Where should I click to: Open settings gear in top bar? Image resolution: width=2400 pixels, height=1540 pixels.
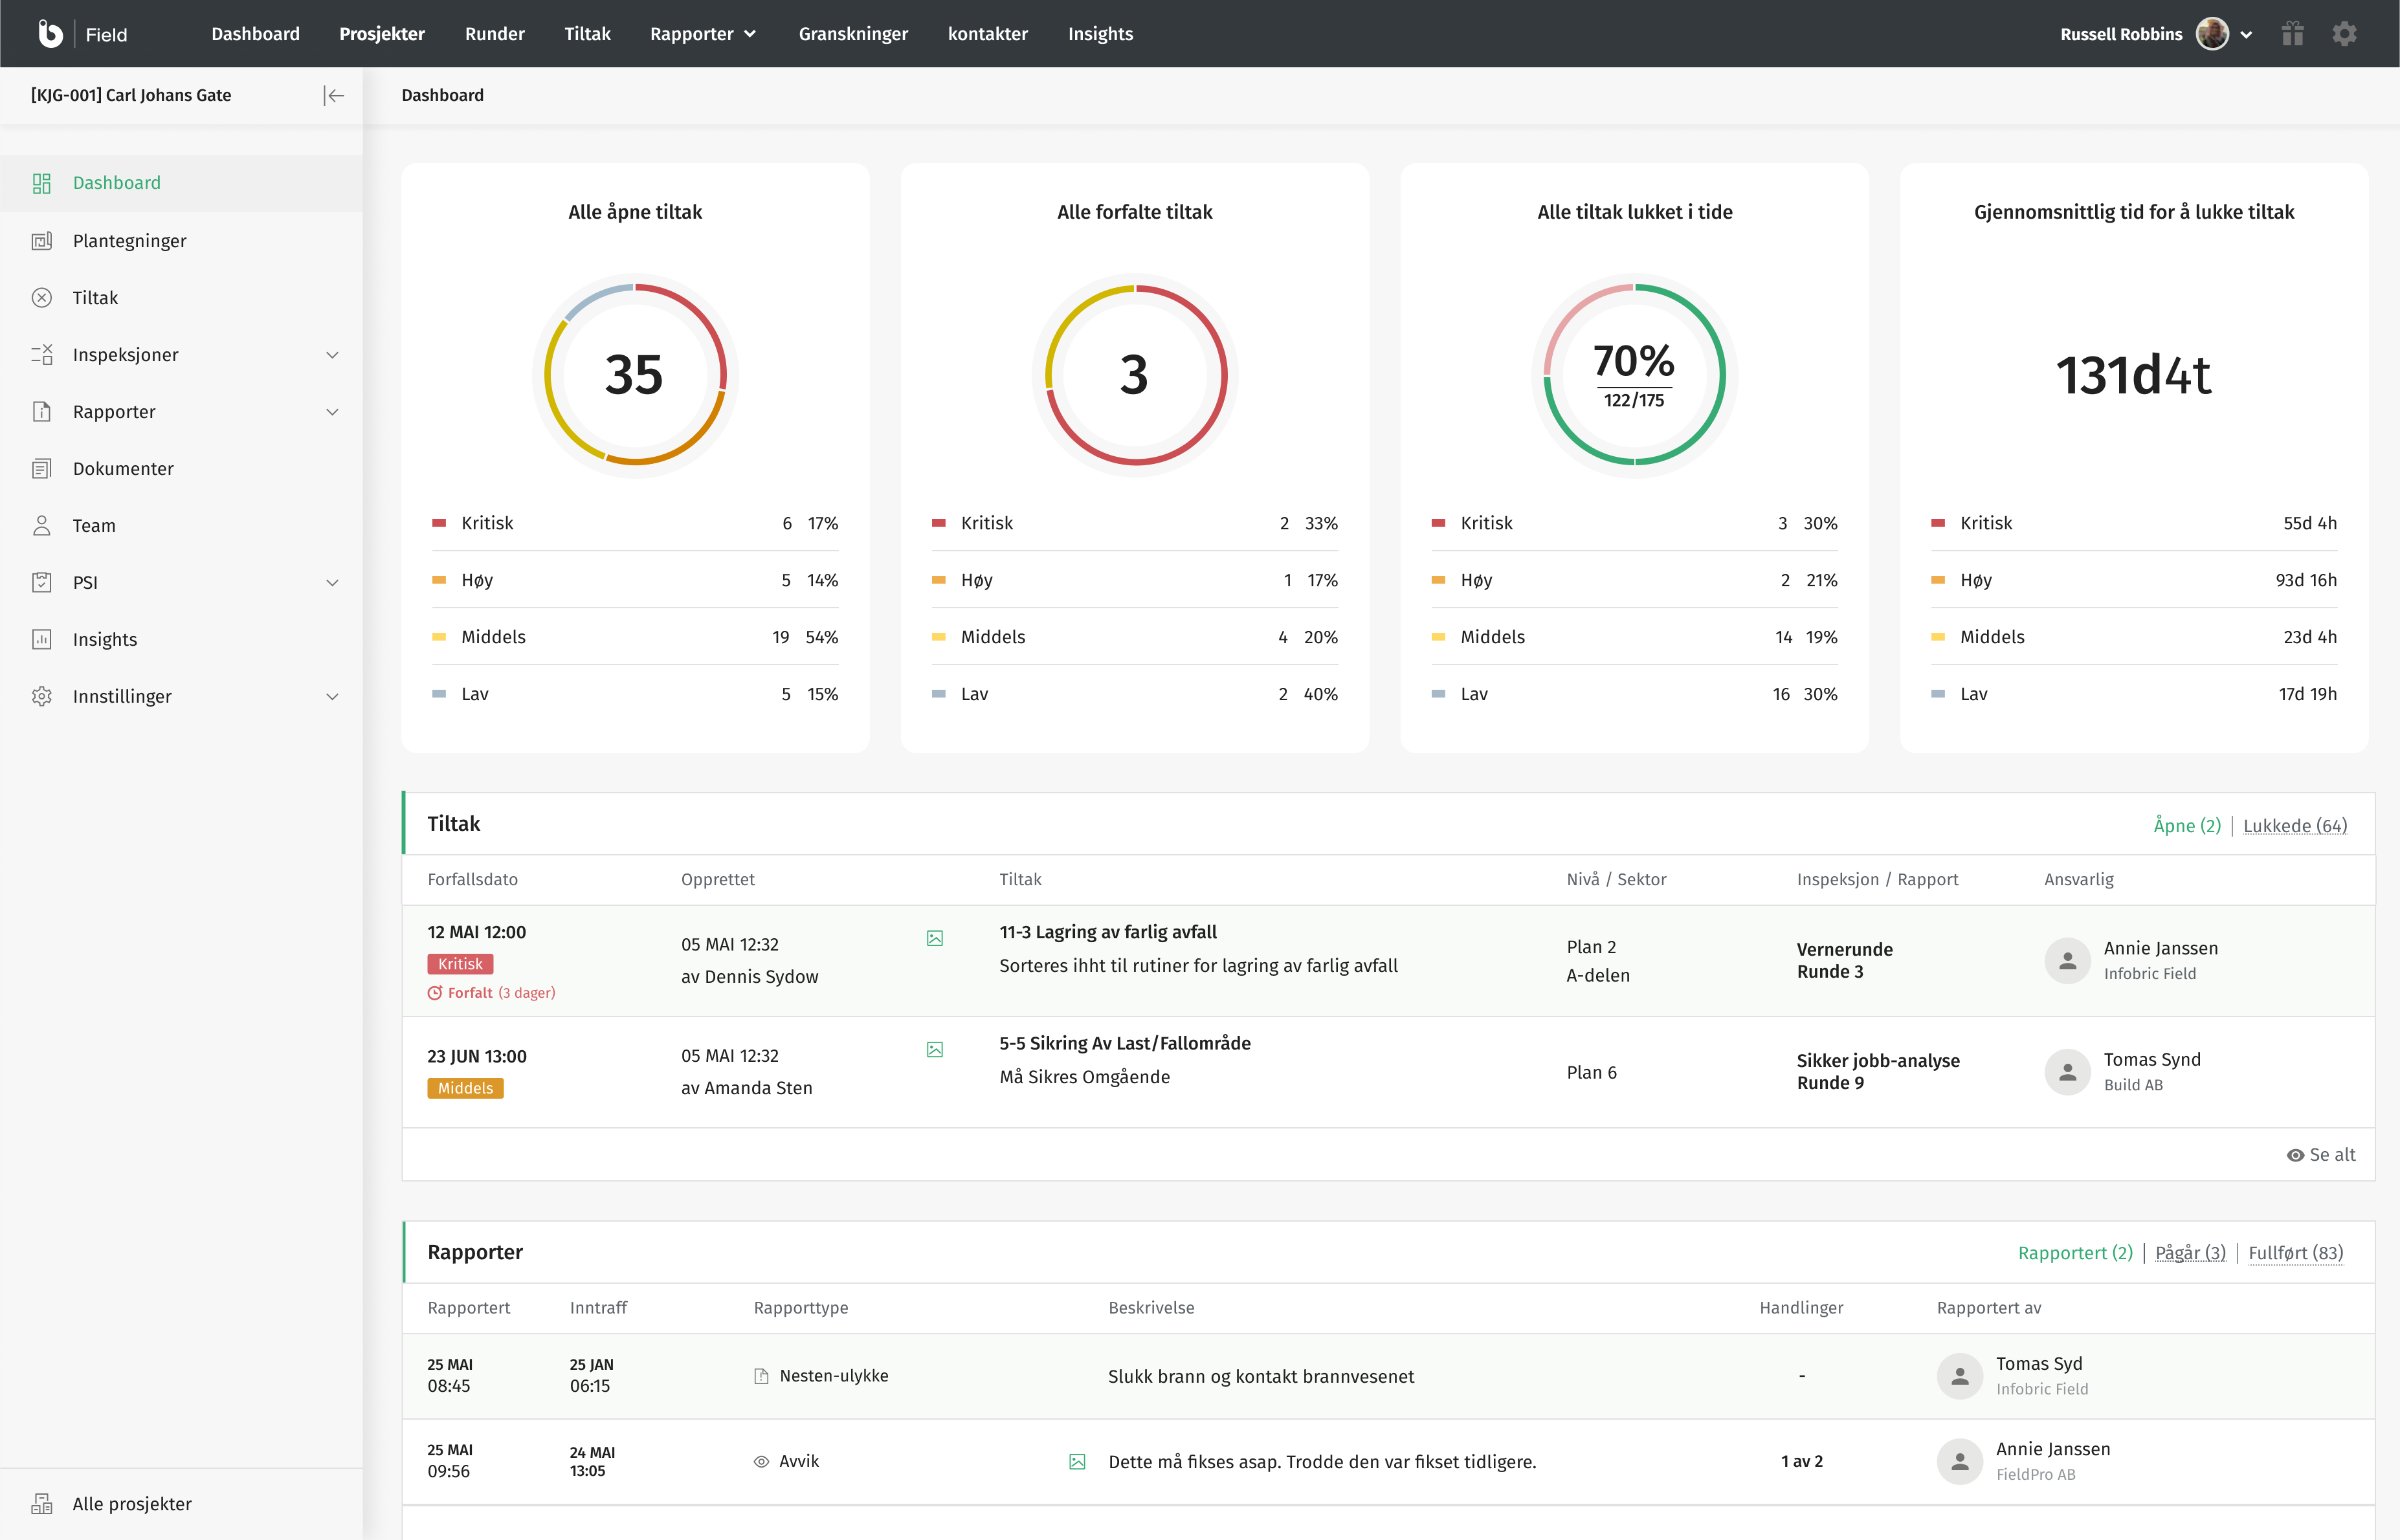tap(2344, 34)
